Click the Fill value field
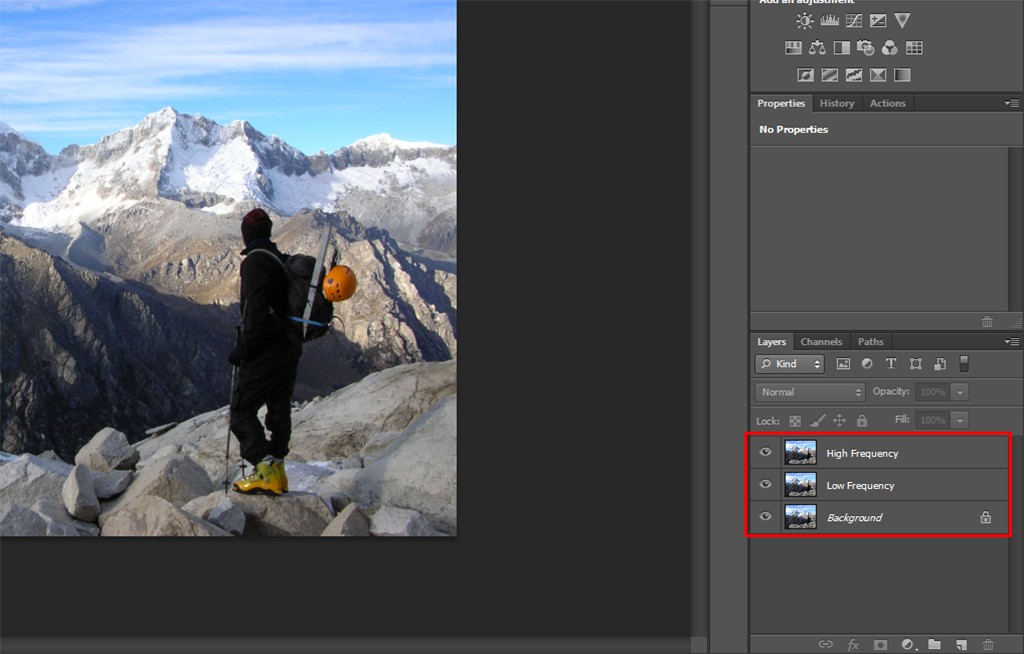Screen dimensions: 1024x654 (x=933, y=420)
